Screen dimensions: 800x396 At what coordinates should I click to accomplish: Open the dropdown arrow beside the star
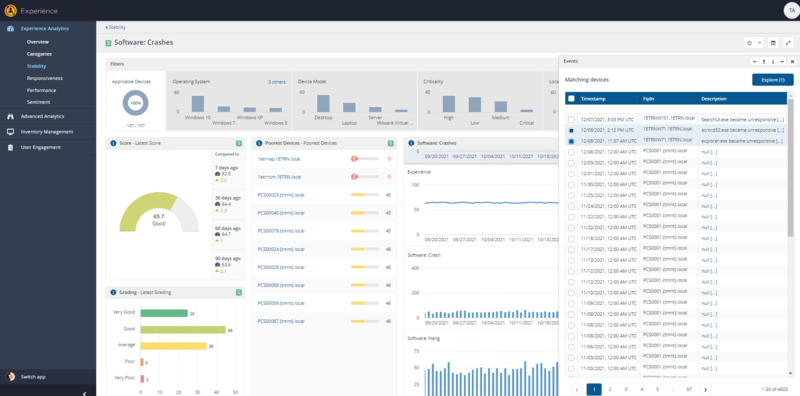(x=759, y=43)
